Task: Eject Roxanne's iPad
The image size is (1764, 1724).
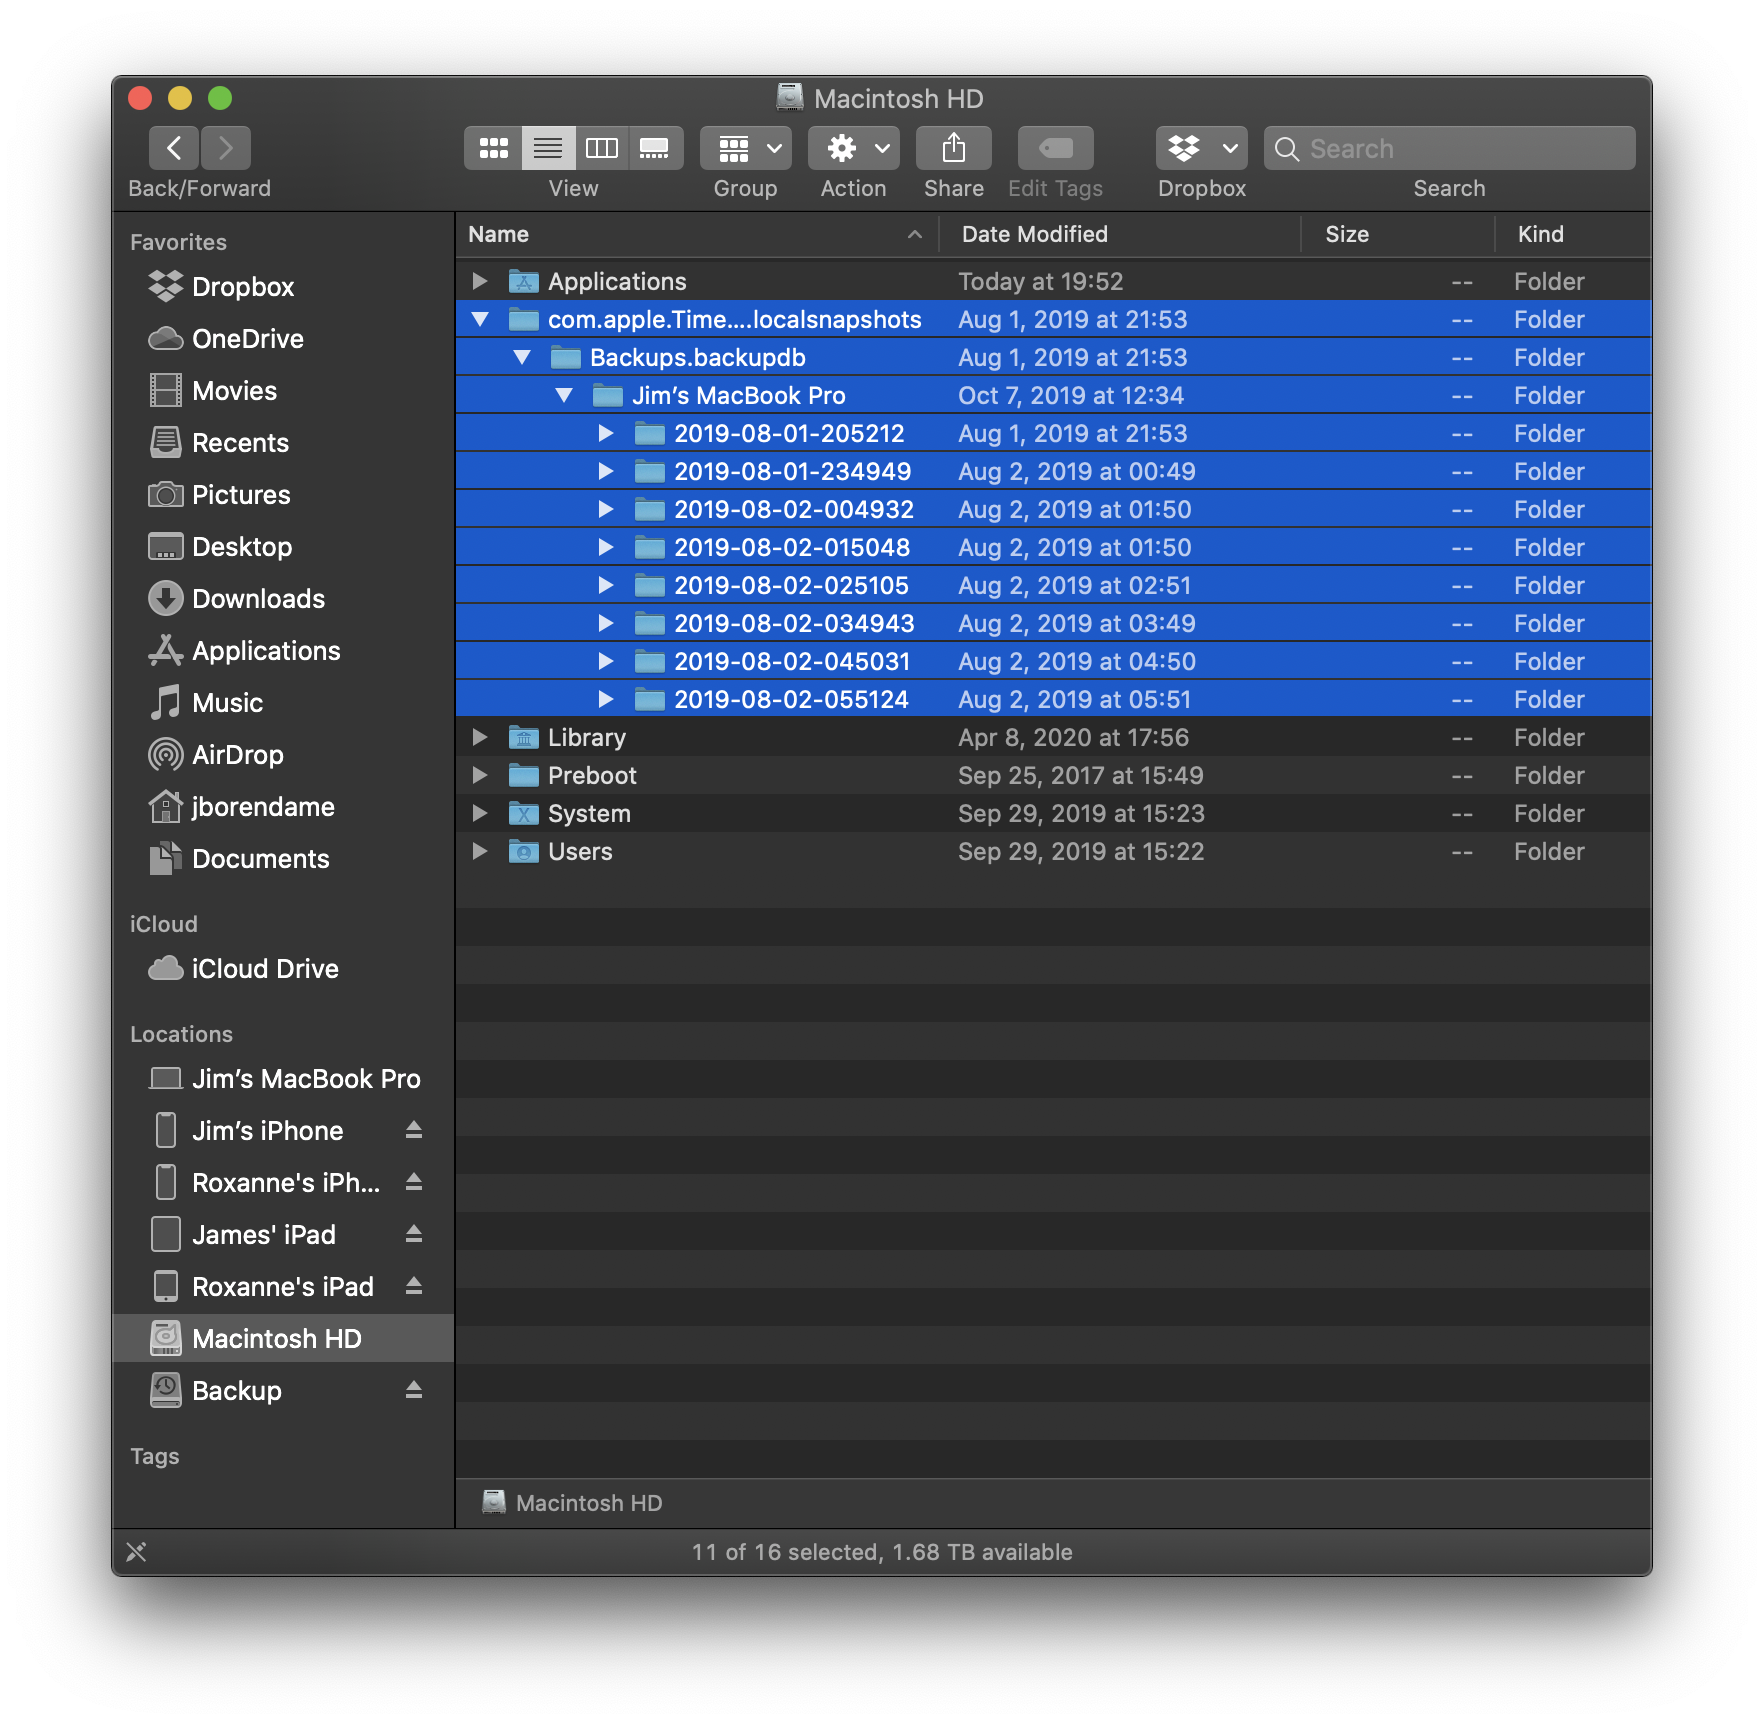Action: coord(413,1286)
